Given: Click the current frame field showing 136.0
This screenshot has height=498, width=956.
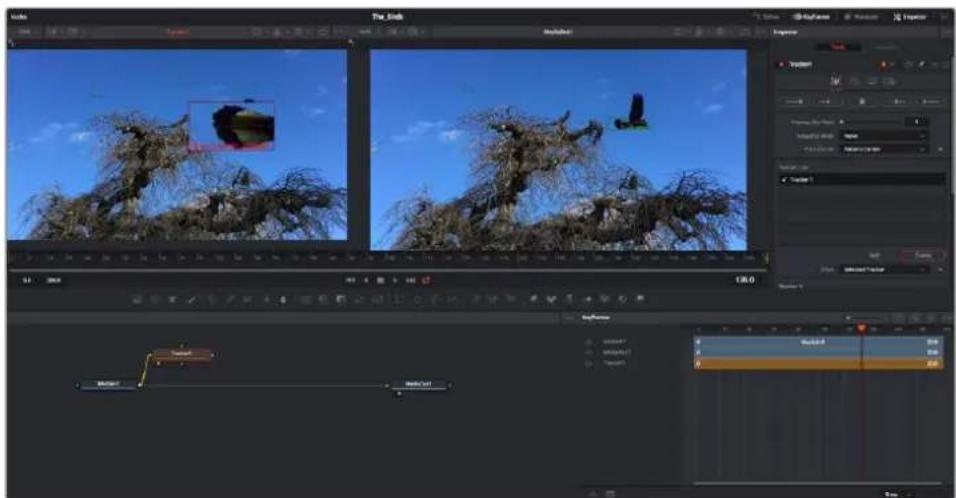Looking at the screenshot, I should 745,280.
